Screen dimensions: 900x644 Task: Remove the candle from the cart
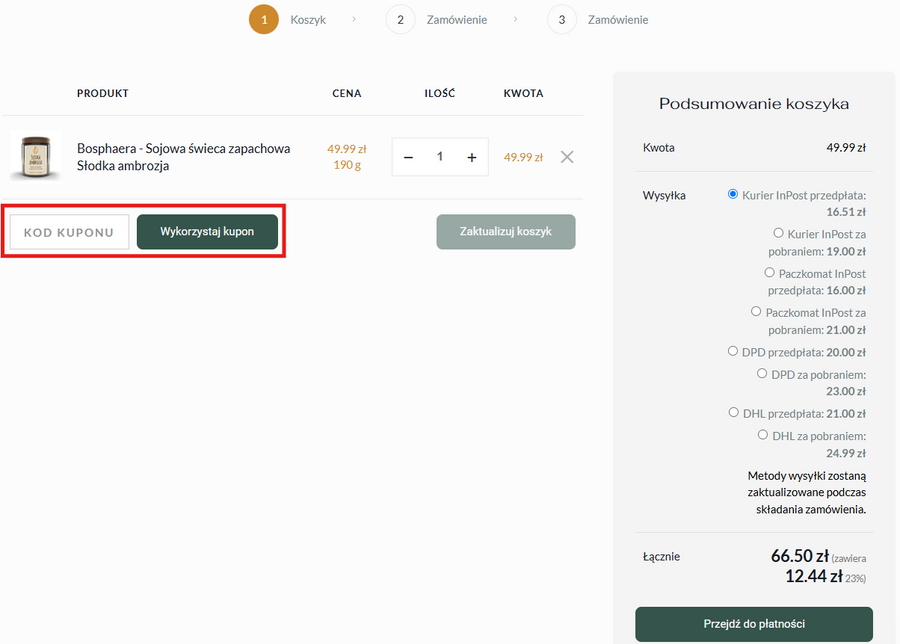click(x=567, y=157)
